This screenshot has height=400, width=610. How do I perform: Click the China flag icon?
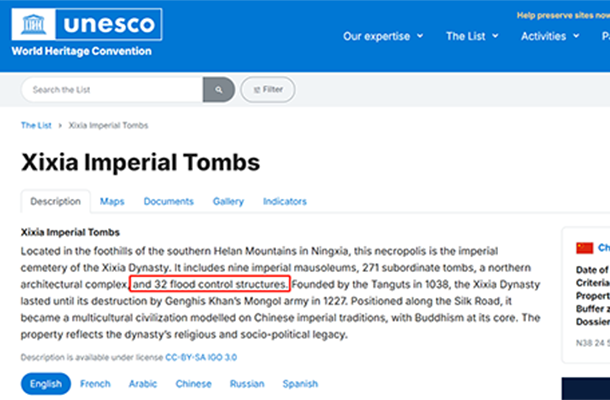click(x=585, y=247)
